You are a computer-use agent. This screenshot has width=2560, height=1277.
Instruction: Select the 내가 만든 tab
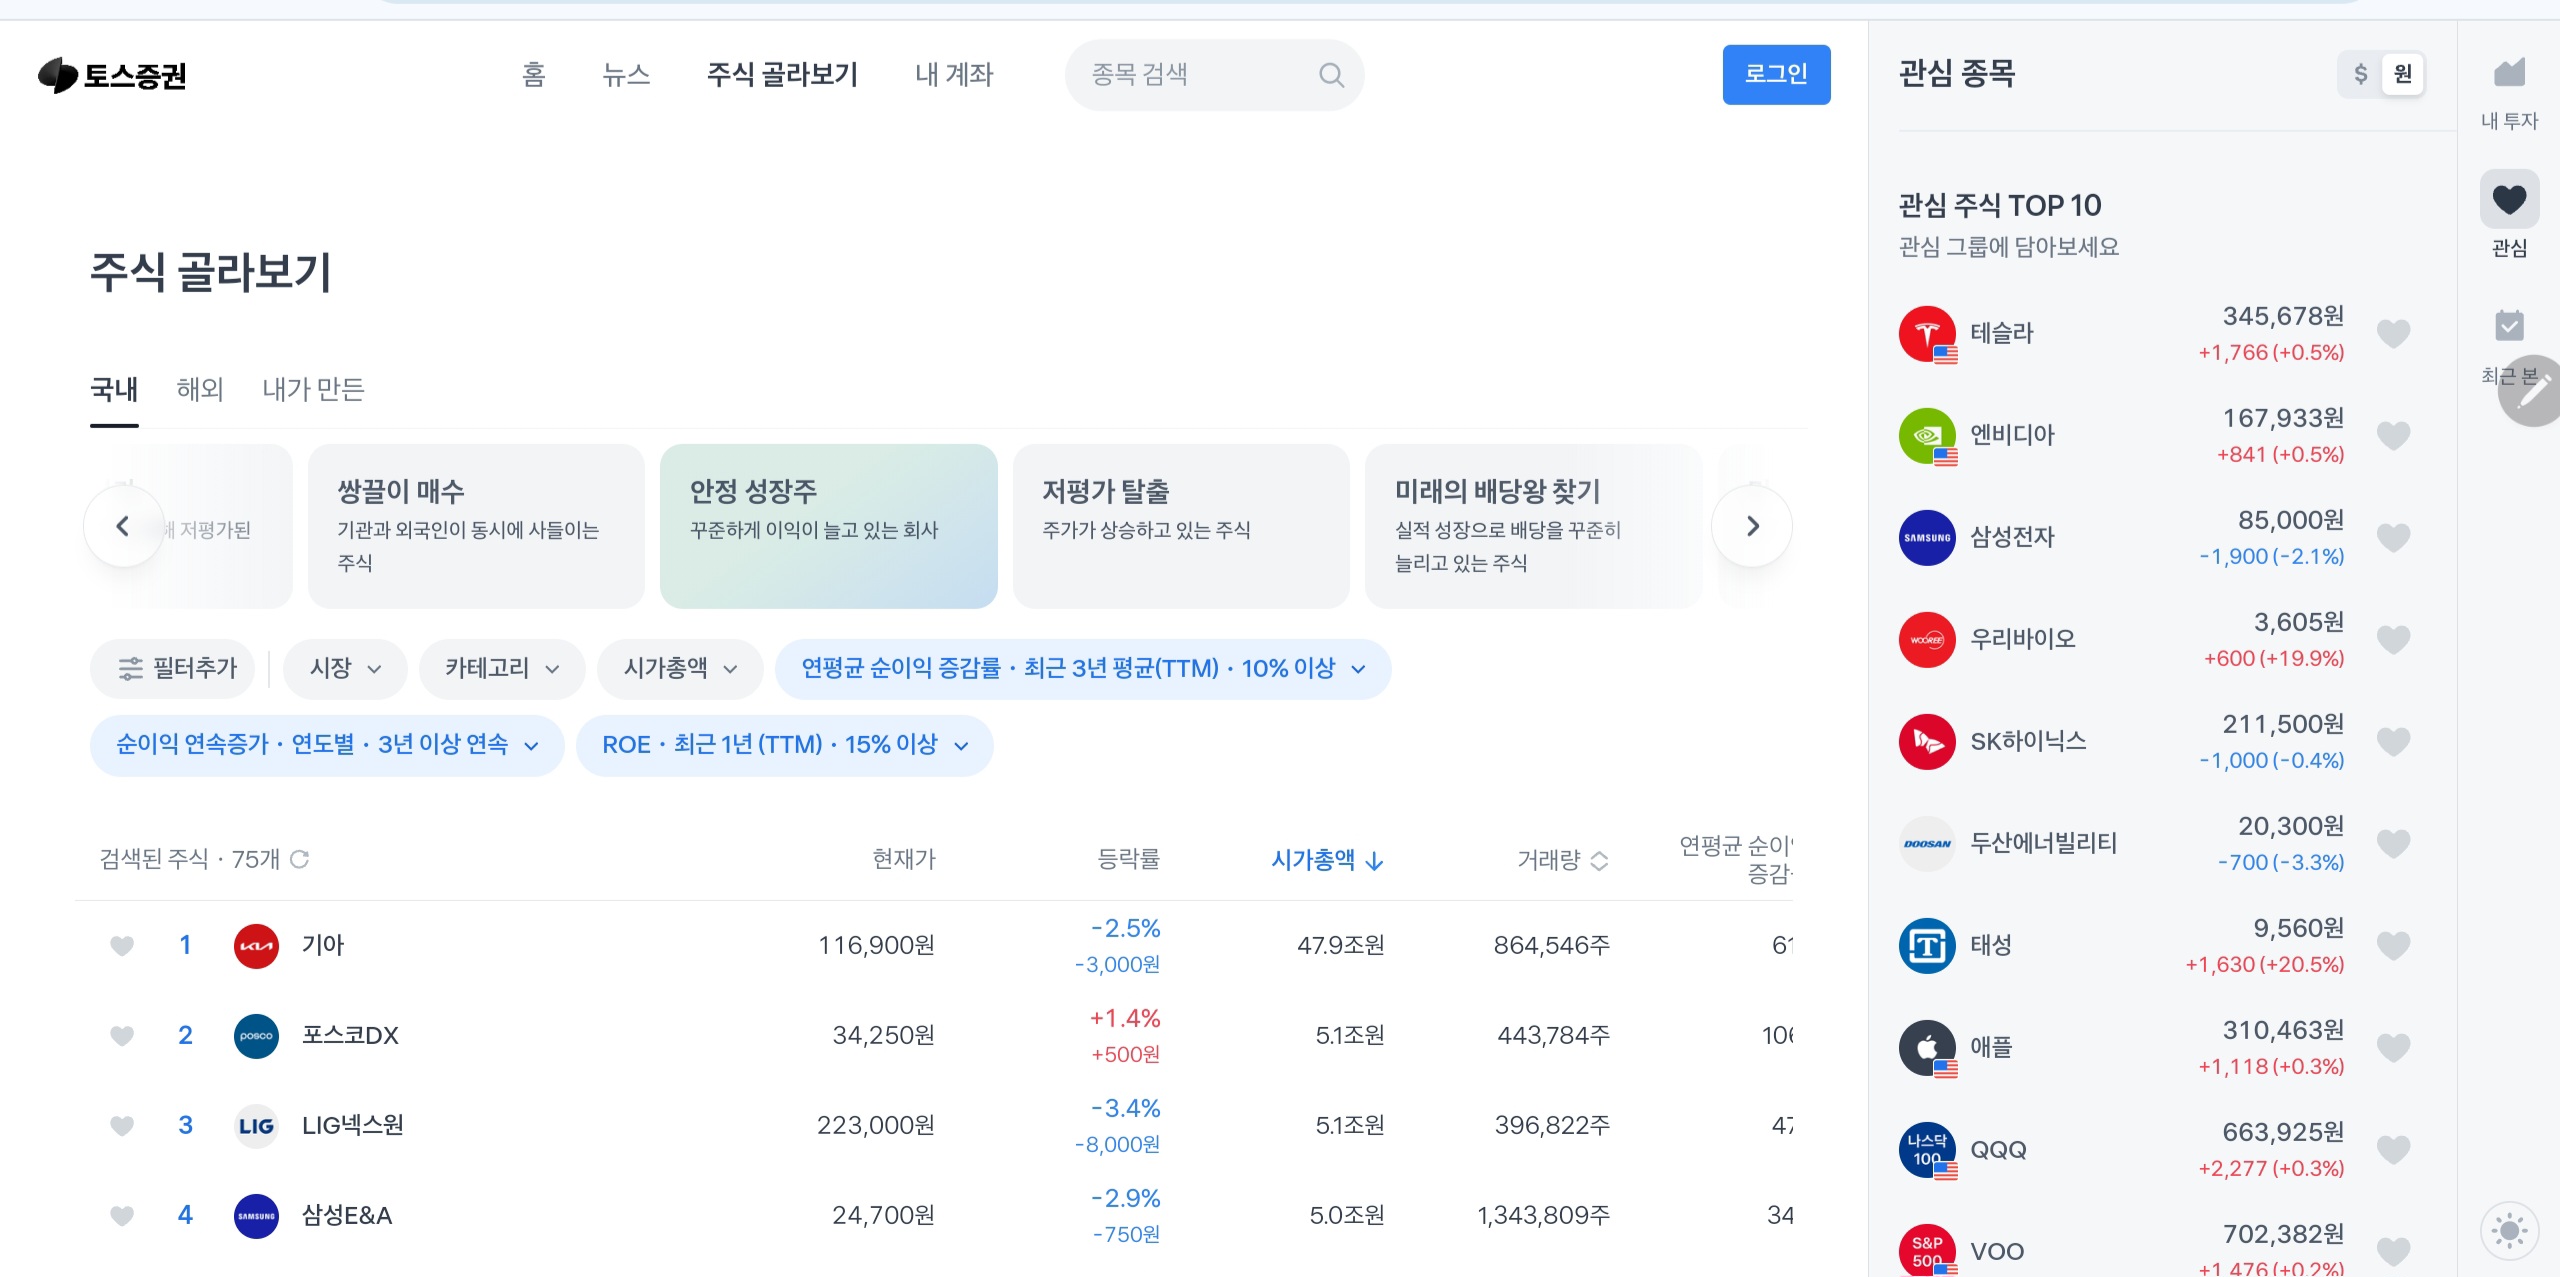point(313,390)
